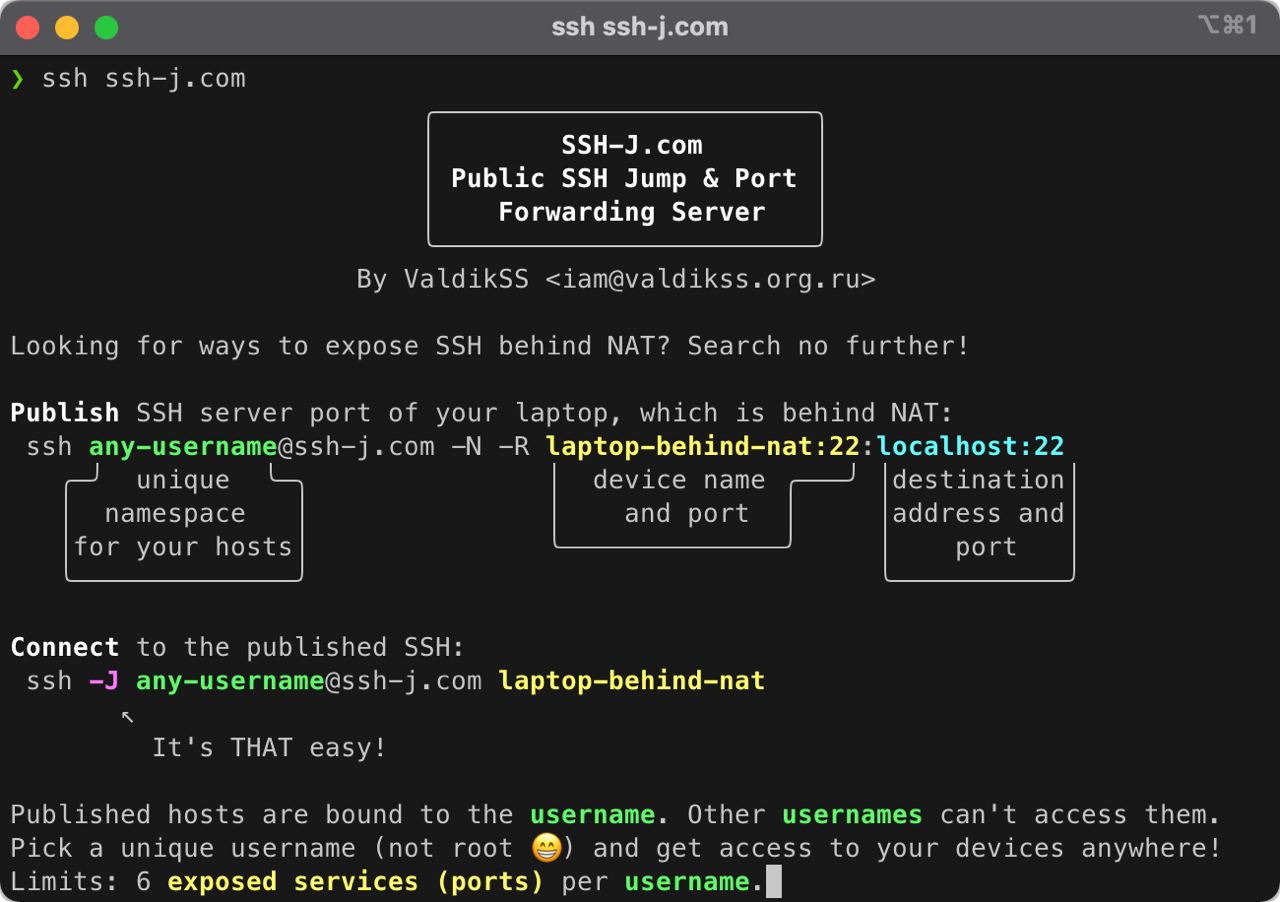The height and width of the screenshot is (902, 1280).
Task: Click the 'By ValdikSS' author text
Action: point(443,280)
